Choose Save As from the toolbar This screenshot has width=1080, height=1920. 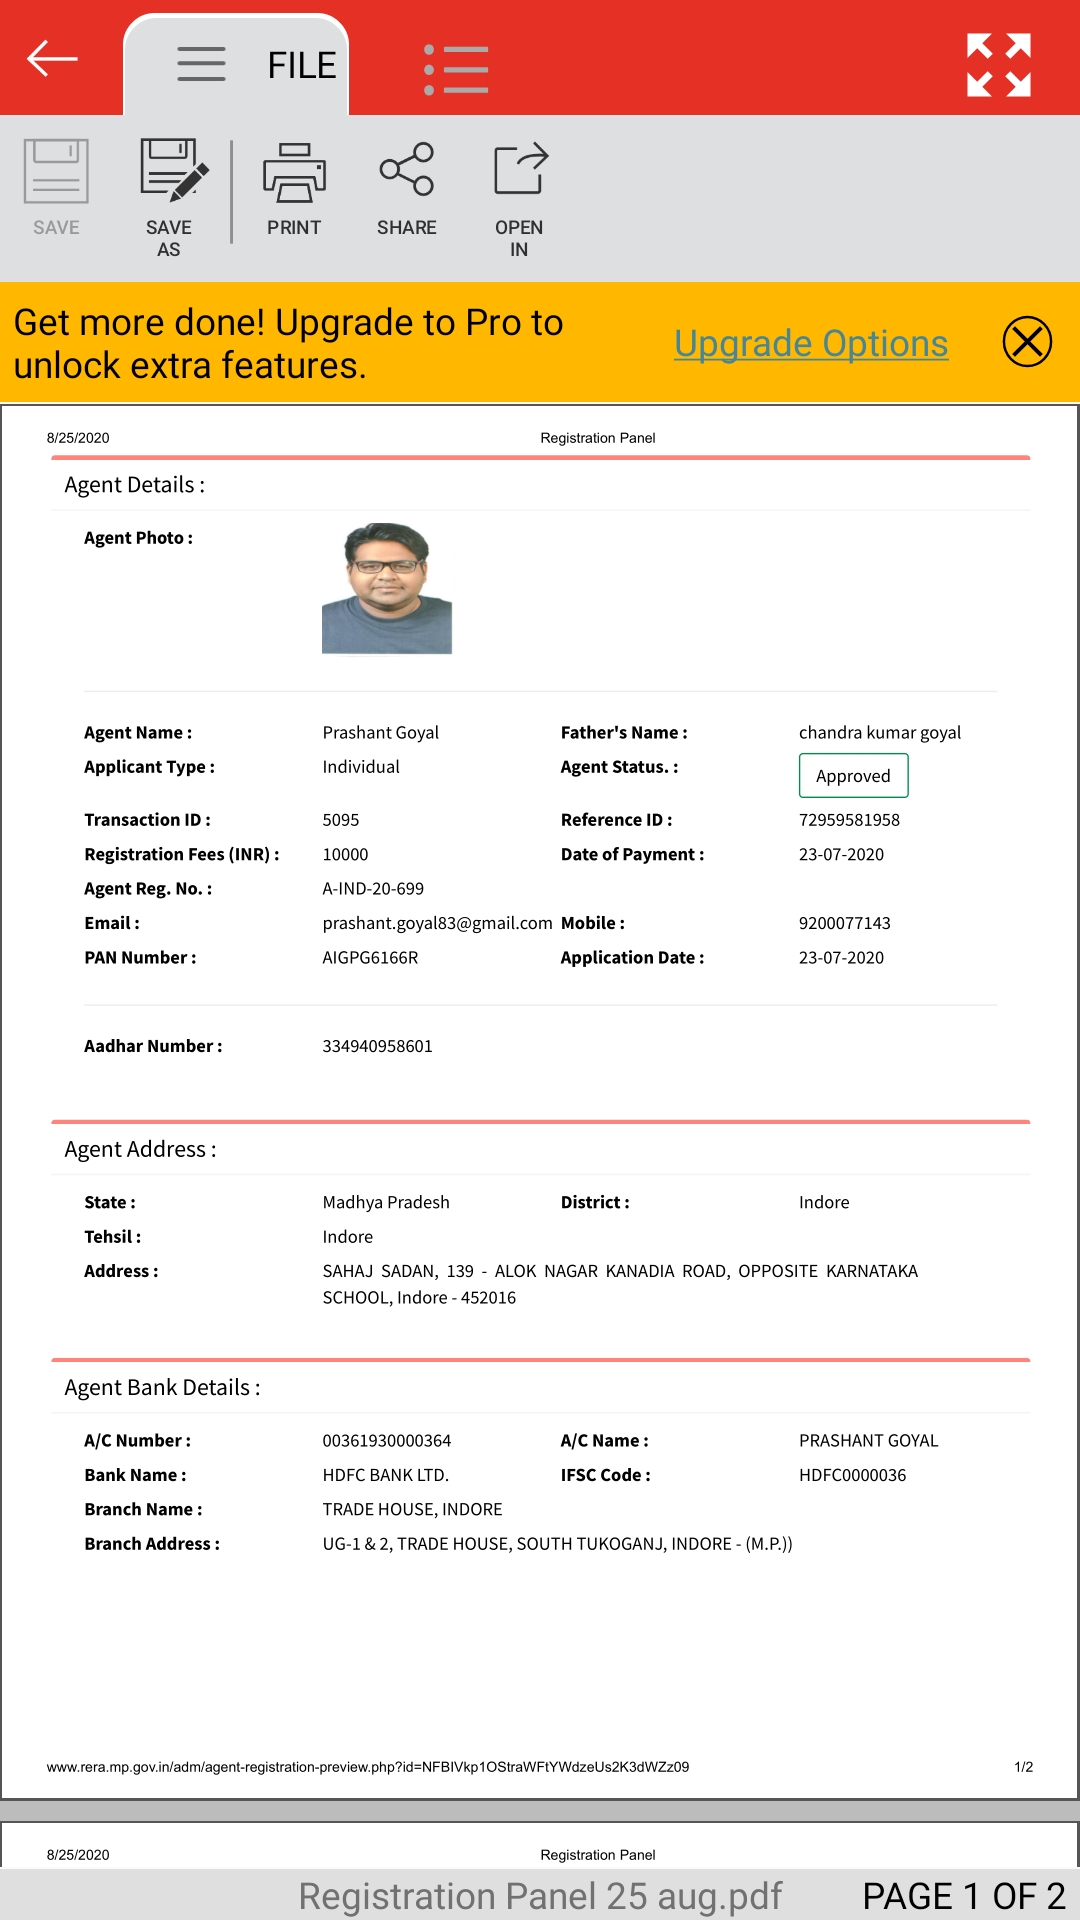coord(169,198)
